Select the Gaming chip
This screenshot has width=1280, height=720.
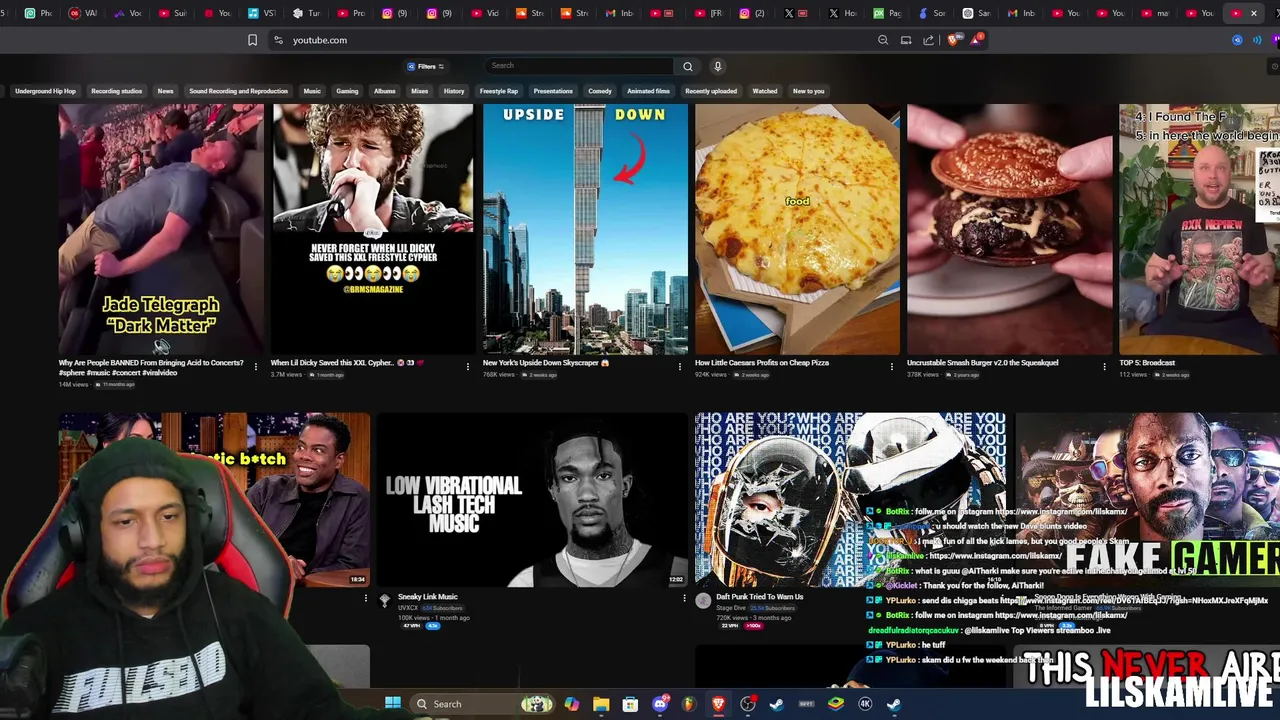(x=347, y=91)
